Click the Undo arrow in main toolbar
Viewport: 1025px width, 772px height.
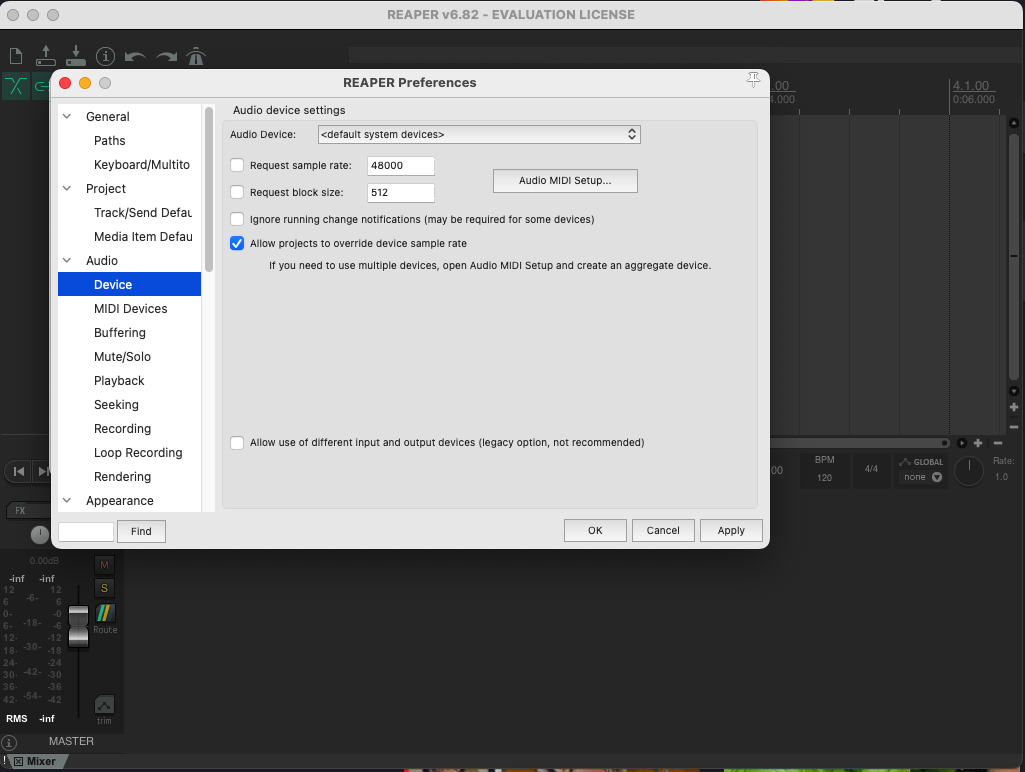click(x=135, y=57)
